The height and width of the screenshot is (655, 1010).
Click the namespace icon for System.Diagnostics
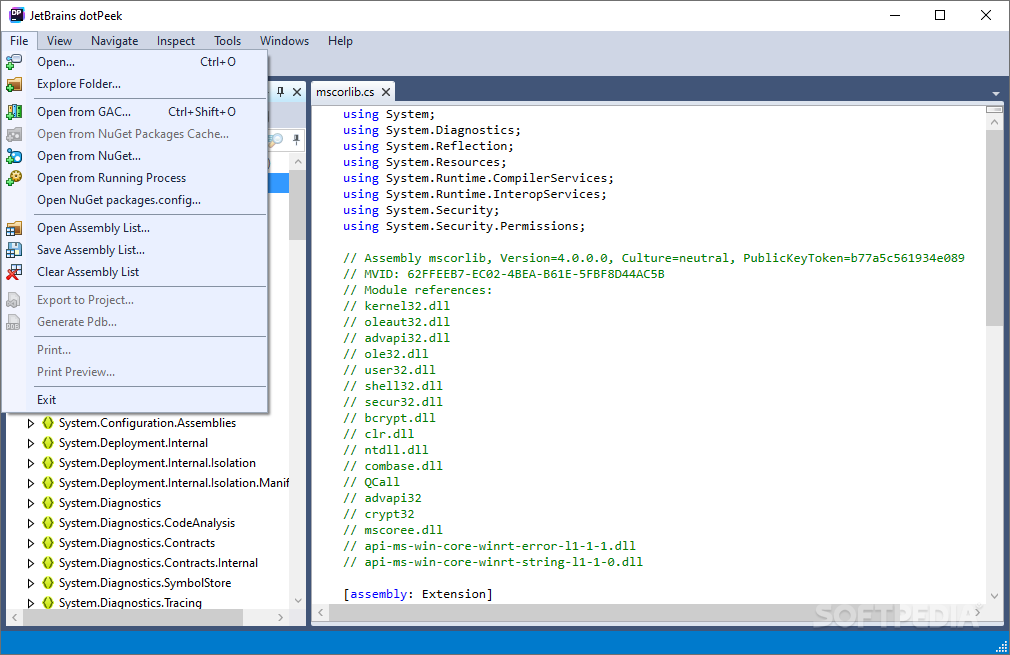[x=48, y=503]
